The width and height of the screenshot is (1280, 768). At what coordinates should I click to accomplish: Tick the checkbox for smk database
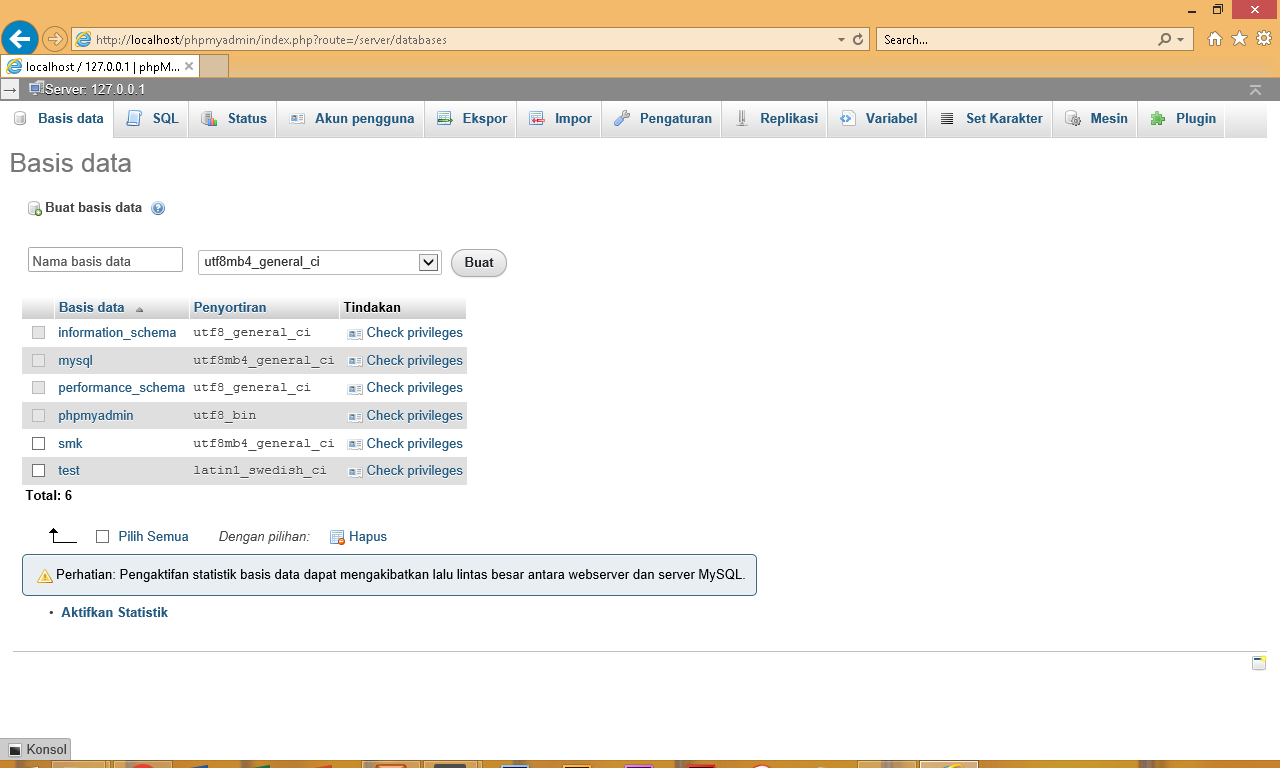[x=39, y=443]
